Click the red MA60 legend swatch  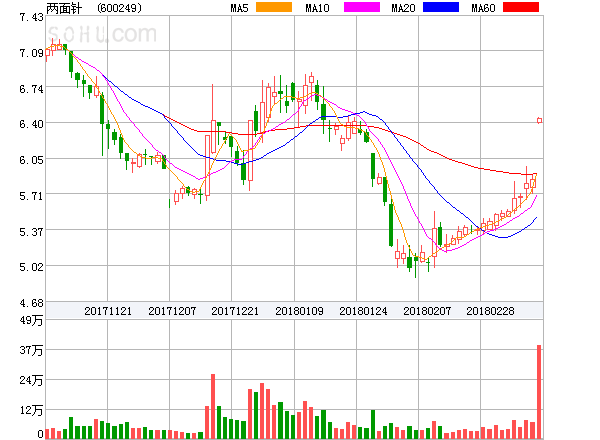[521, 7]
